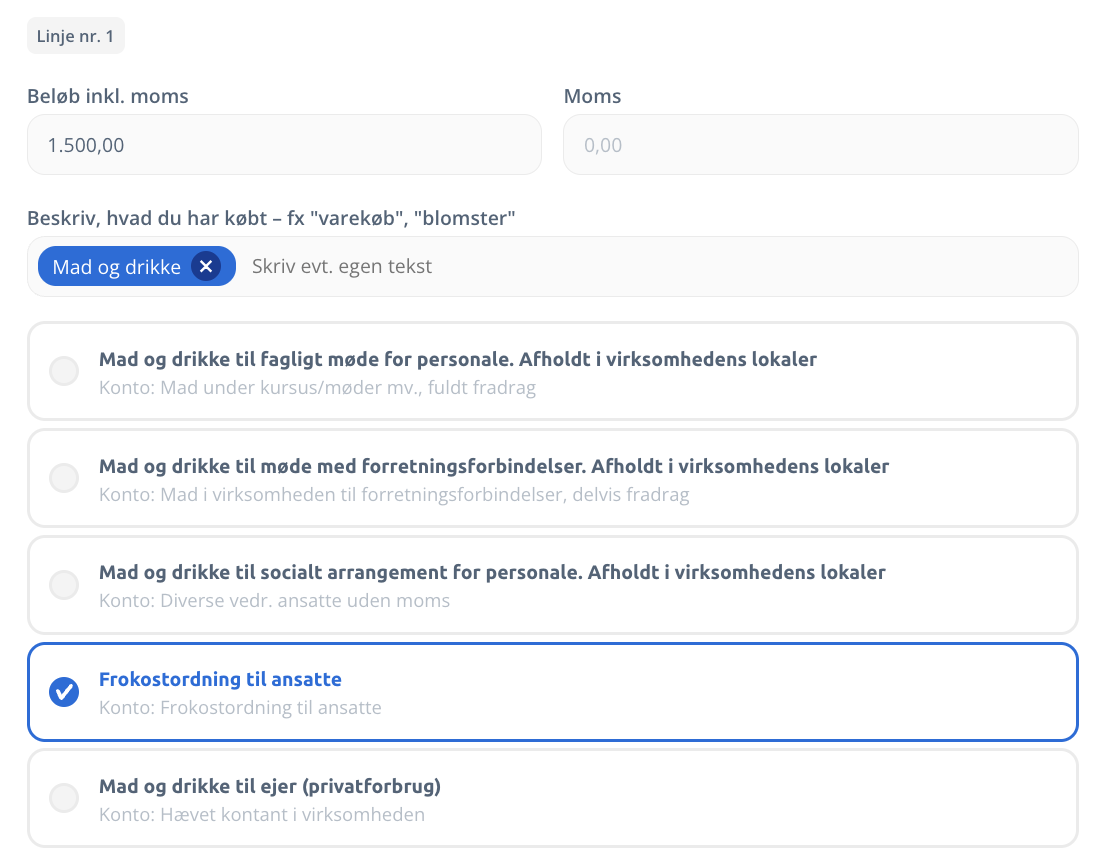Click 'Konto: Diverse vedr. ansatte uden moms'

point(274,600)
